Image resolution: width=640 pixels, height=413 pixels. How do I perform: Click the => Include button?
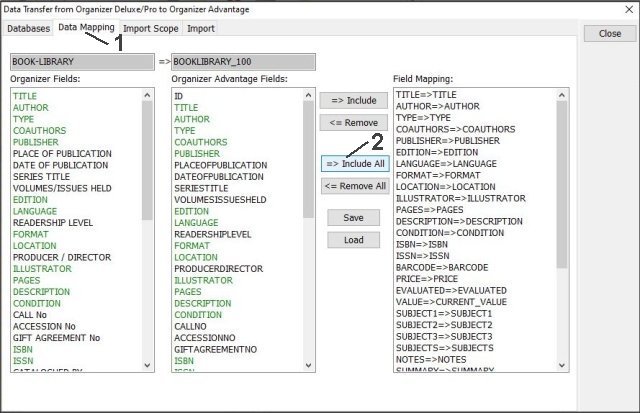pyautogui.click(x=353, y=100)
